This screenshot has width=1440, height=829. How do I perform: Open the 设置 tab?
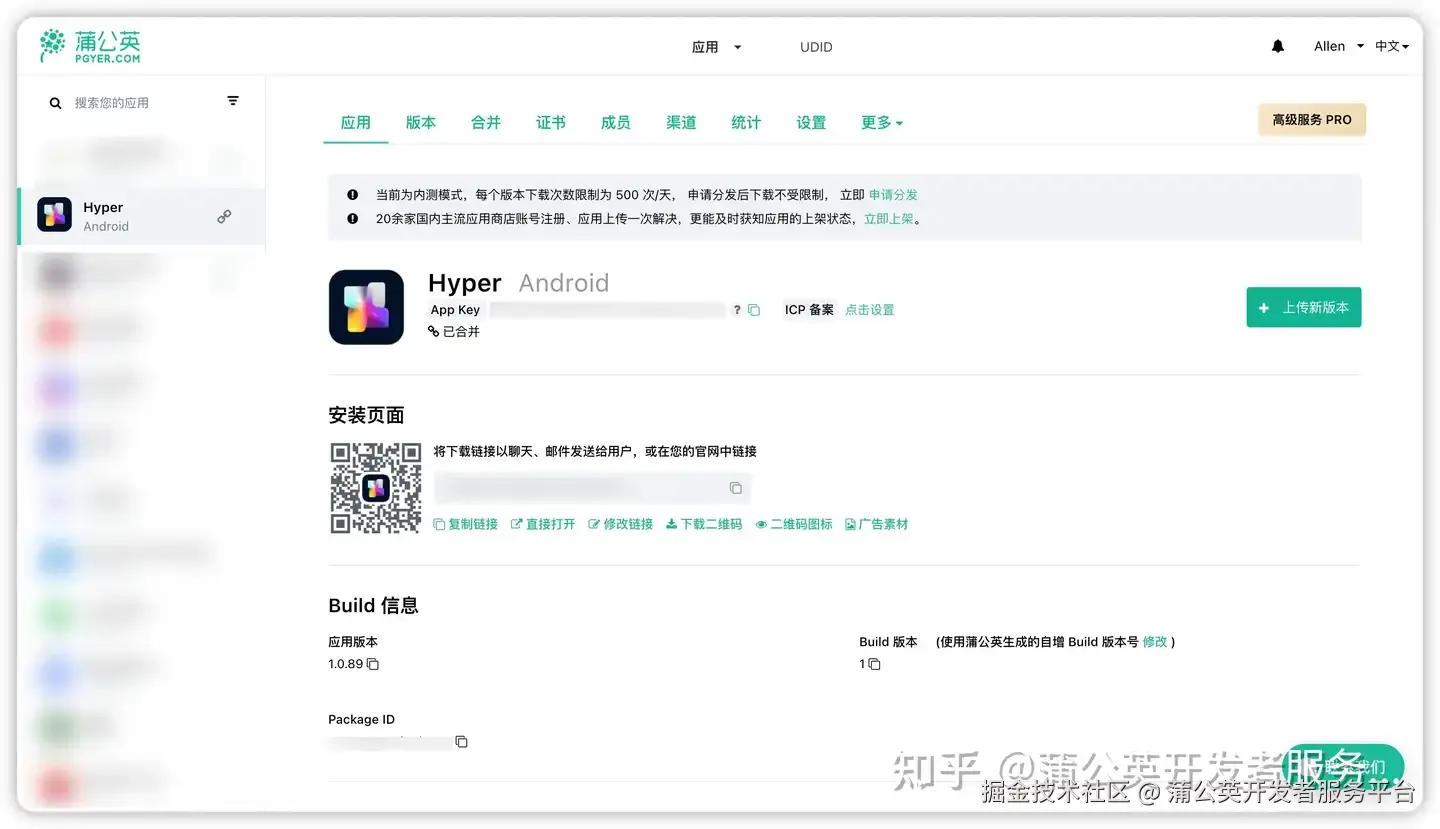tap(811, 122)
